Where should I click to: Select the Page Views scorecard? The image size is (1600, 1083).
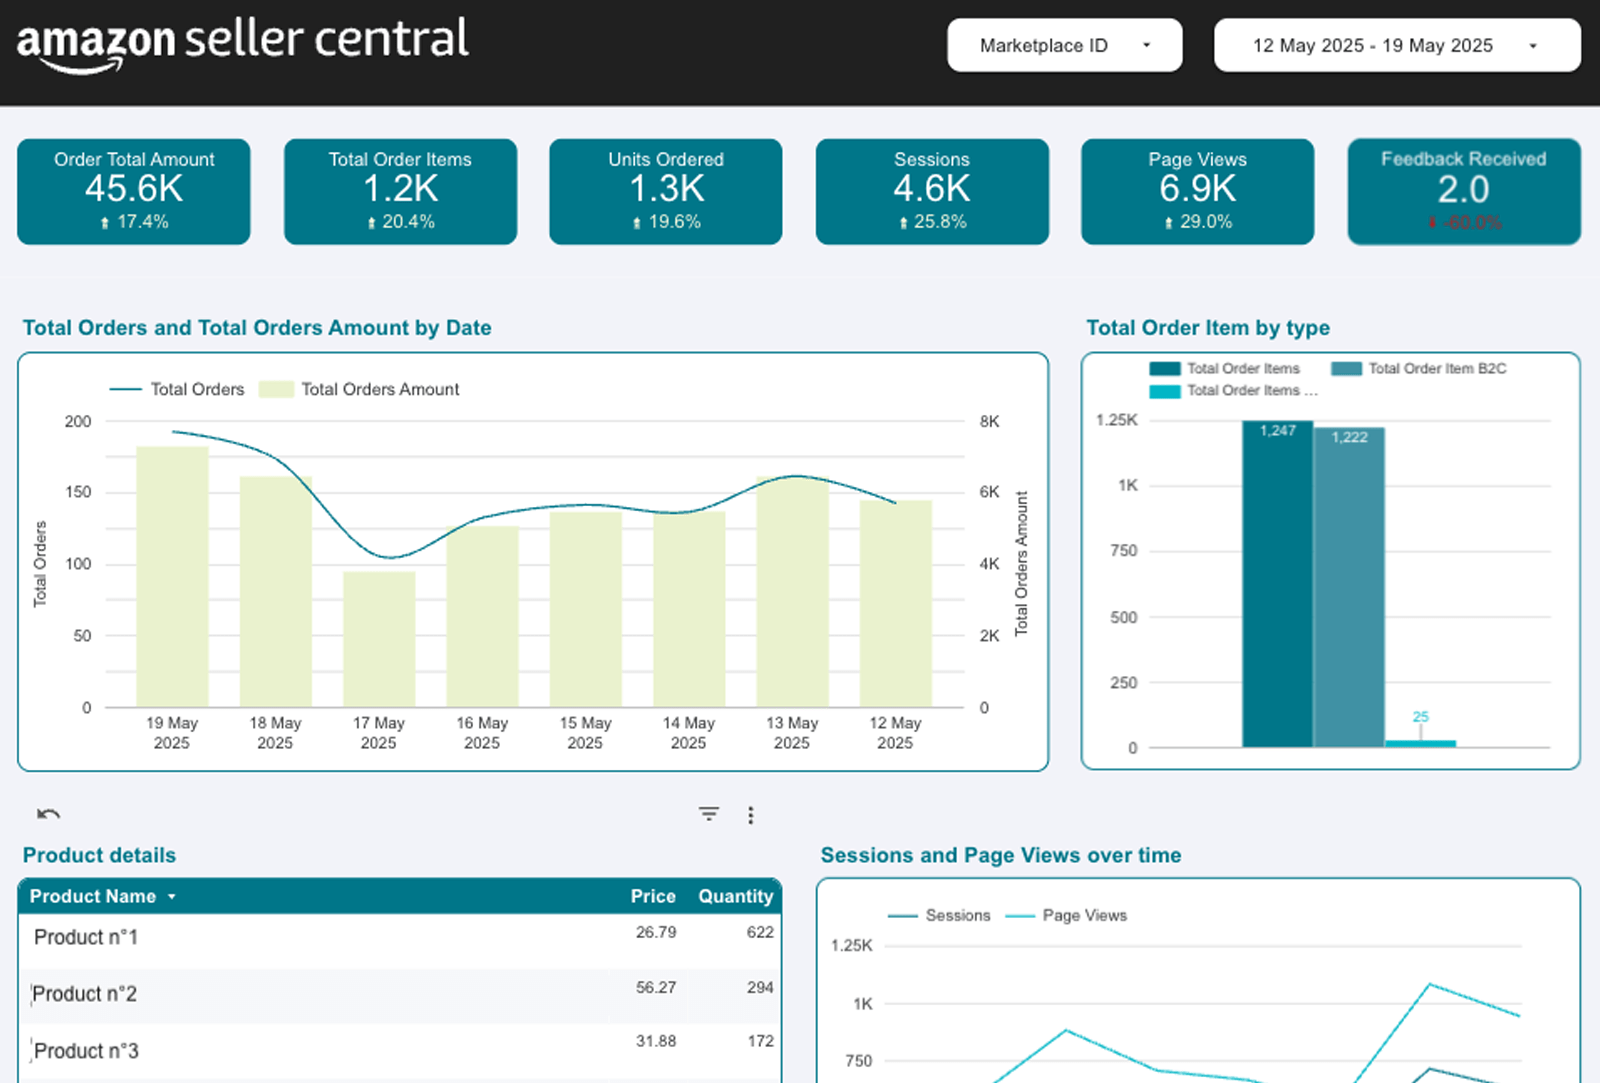pyautogui.click(x=1198, y=191)
